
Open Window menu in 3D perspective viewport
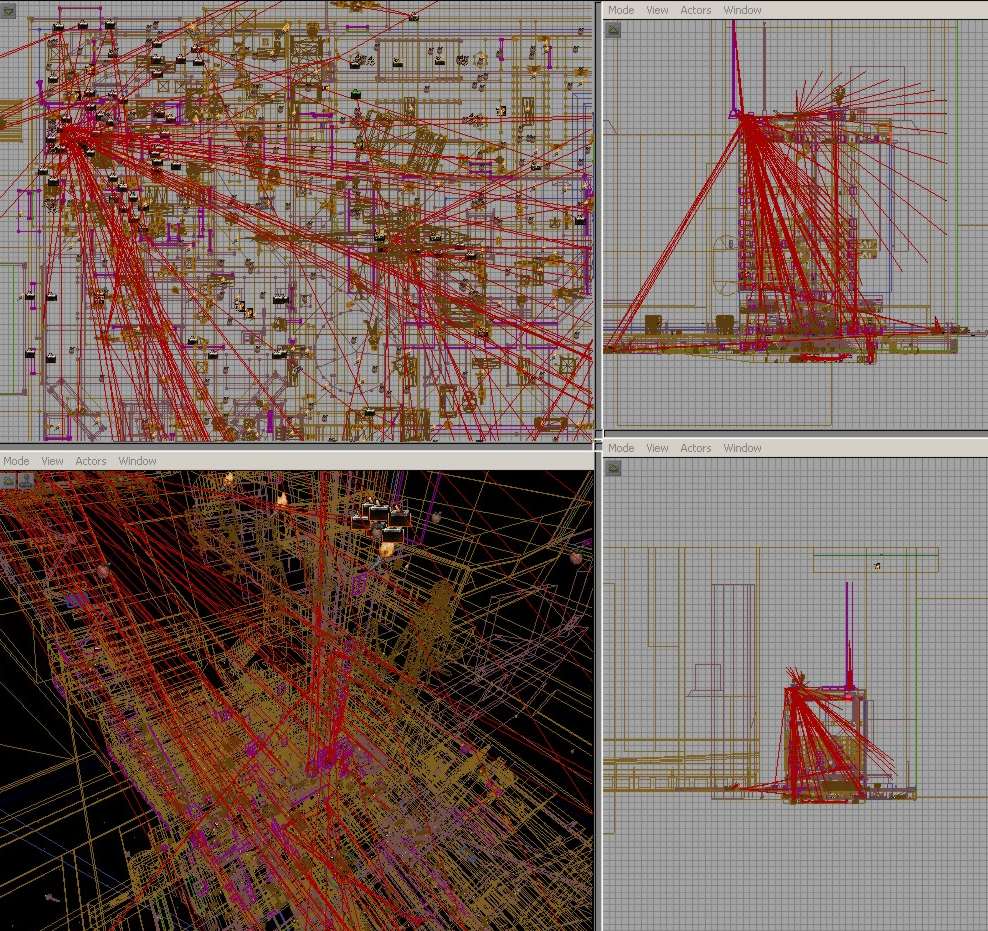point(137,461)
